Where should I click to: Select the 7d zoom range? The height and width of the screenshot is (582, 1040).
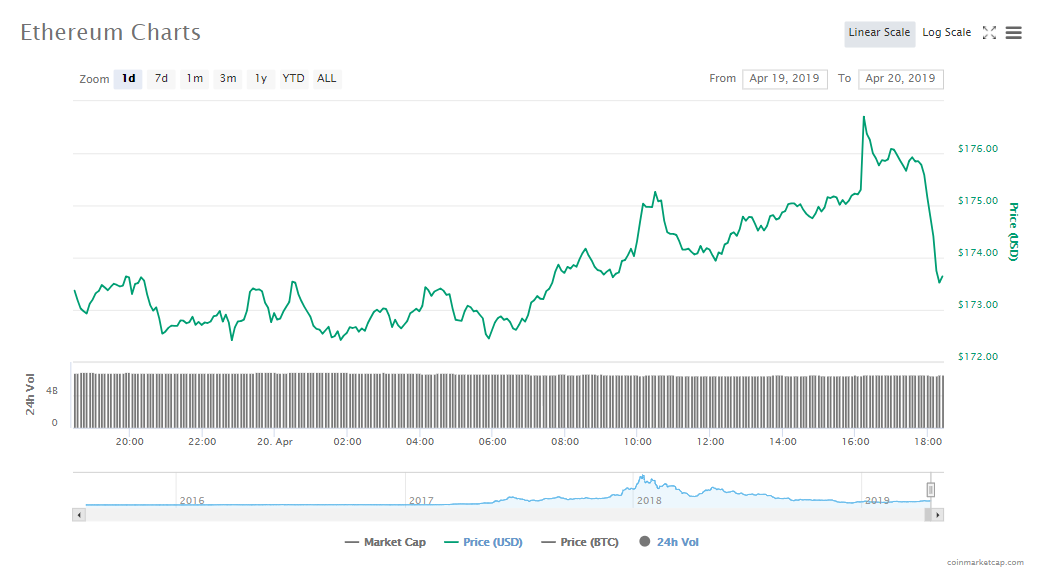[161, 79]
